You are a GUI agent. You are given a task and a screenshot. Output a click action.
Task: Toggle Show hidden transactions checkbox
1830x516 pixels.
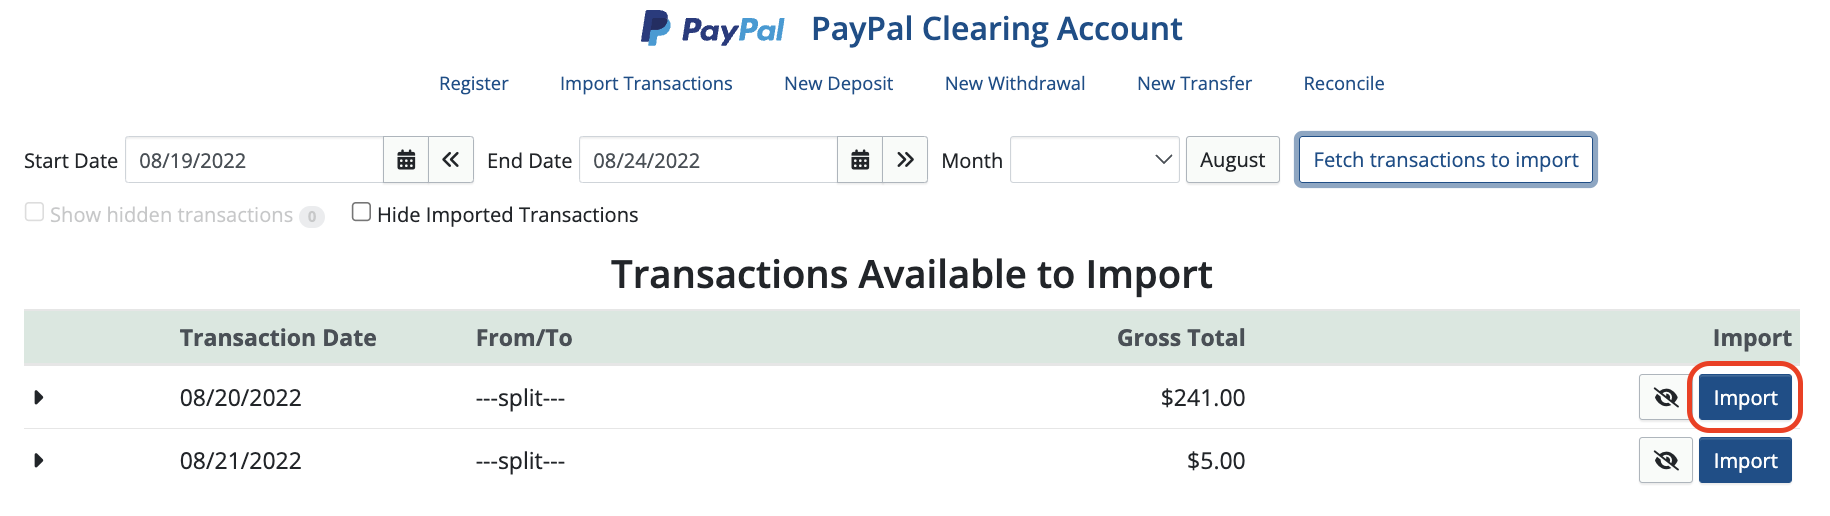[34, 212]
